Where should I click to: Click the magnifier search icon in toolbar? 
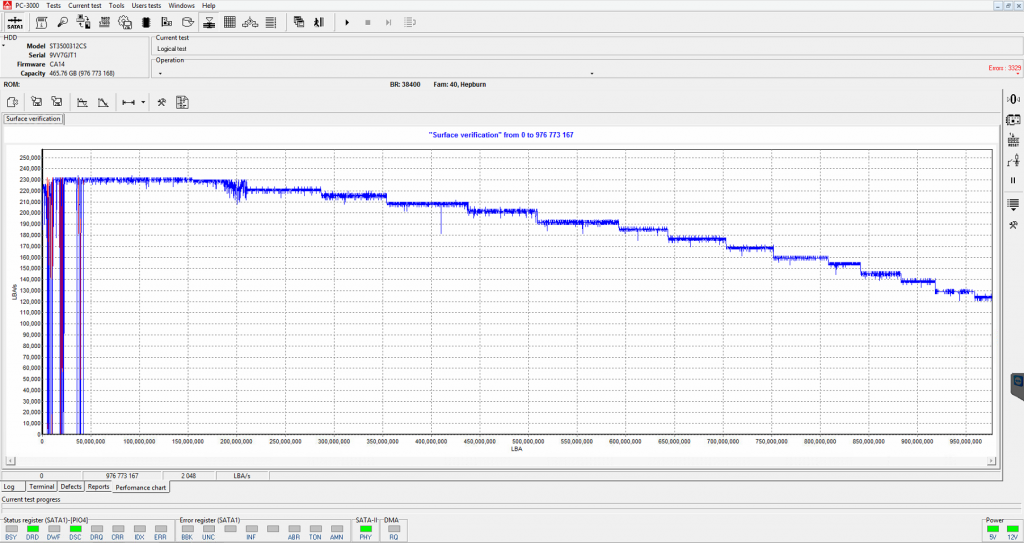[62, 22]
